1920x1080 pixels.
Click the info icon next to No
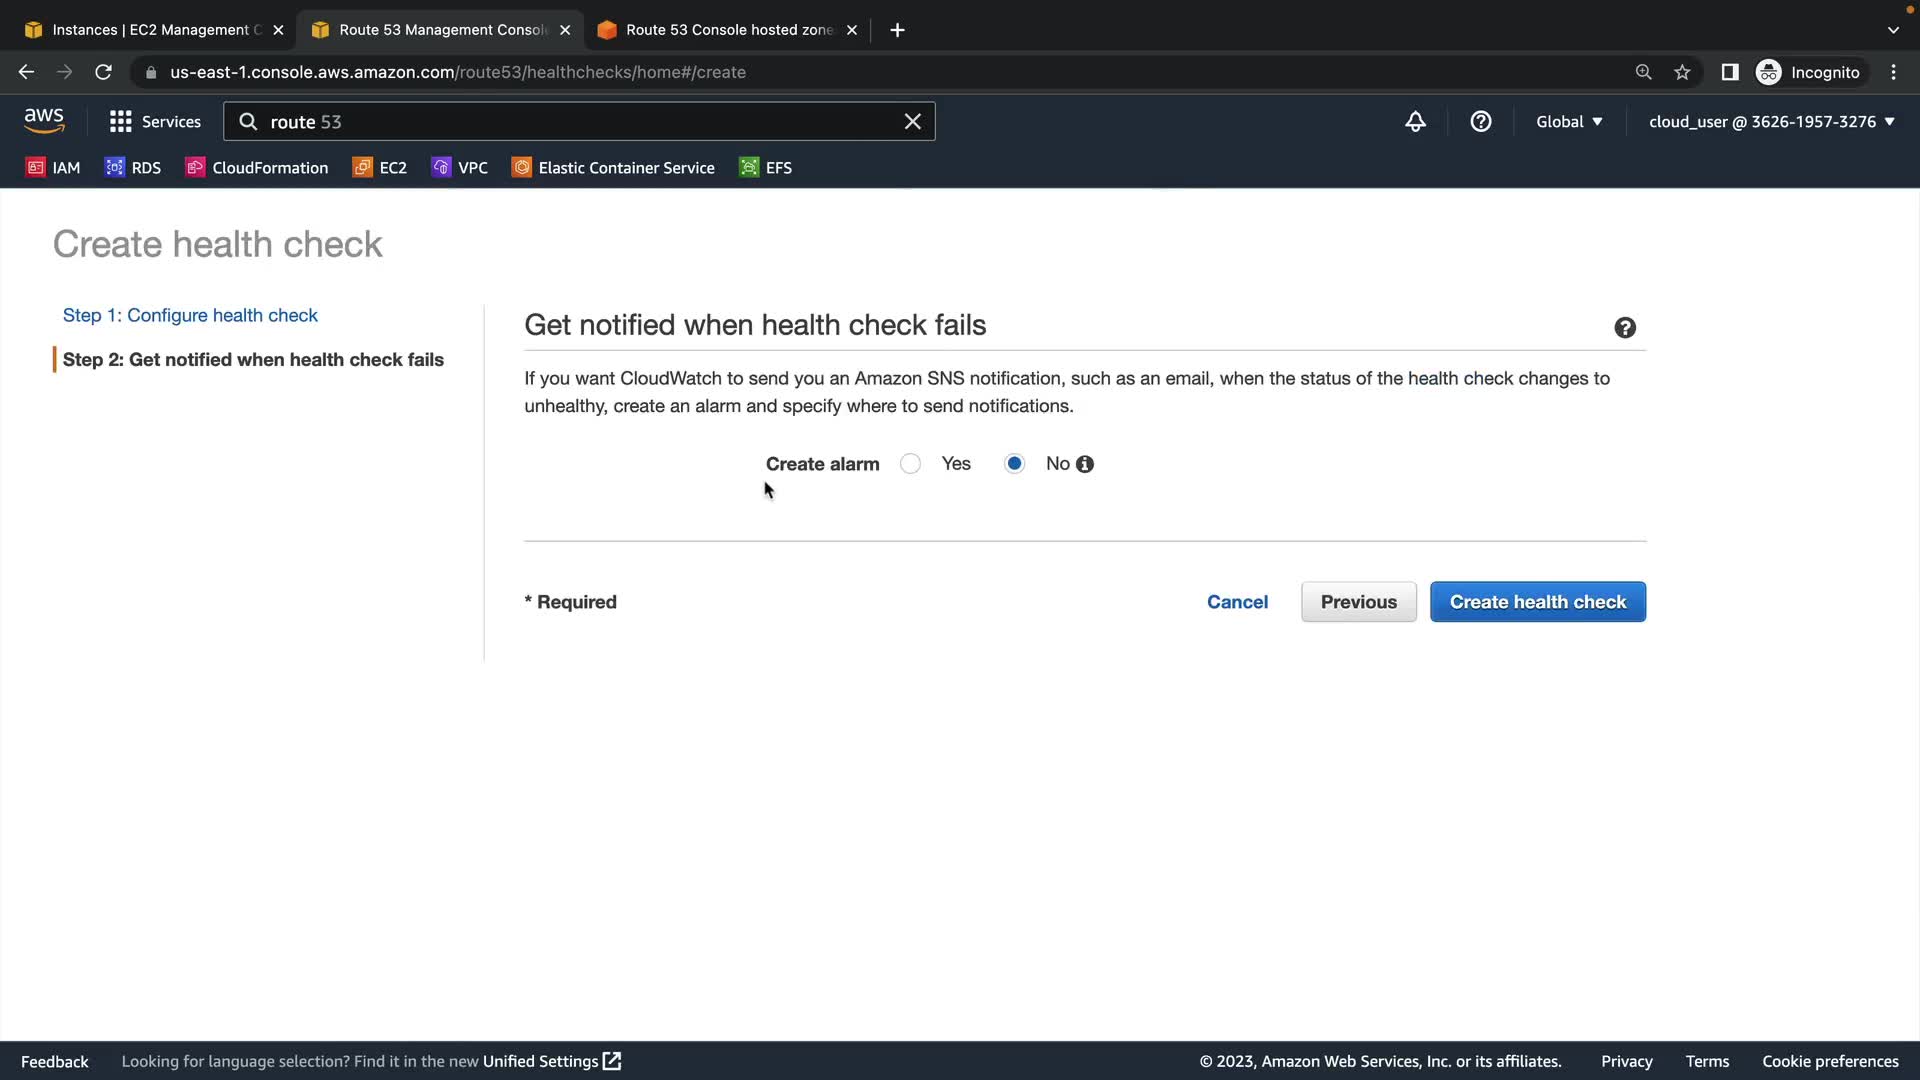pyautogui.click(x=1085, y=464)
